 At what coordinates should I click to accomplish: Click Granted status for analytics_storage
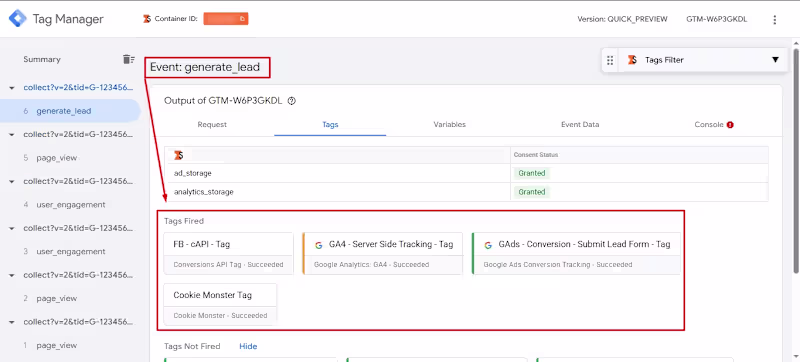[x=532, y=192]
